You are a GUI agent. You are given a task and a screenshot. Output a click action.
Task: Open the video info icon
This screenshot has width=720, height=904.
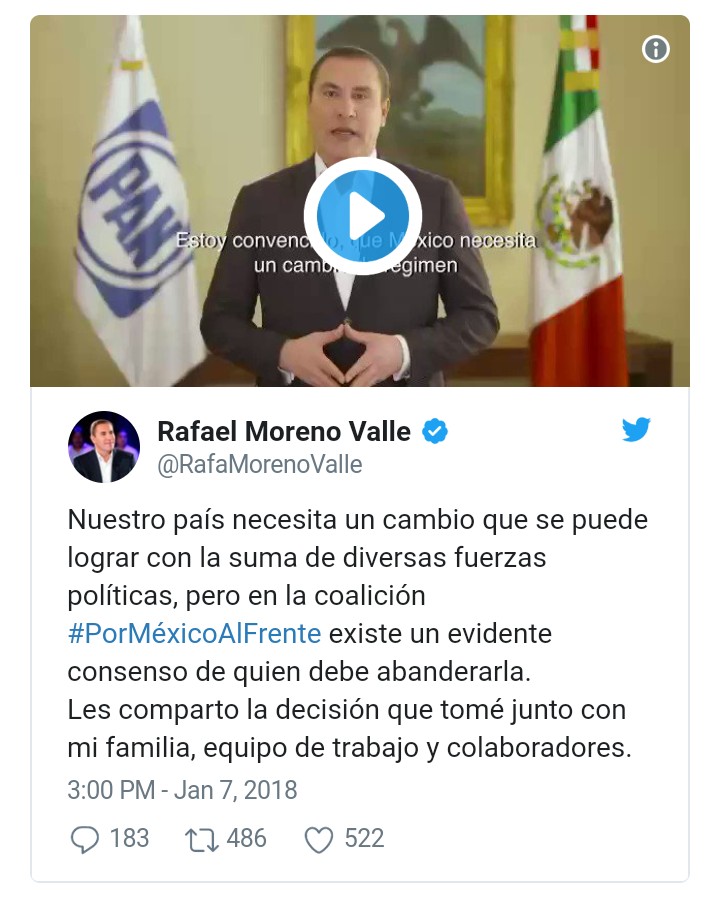655,49
